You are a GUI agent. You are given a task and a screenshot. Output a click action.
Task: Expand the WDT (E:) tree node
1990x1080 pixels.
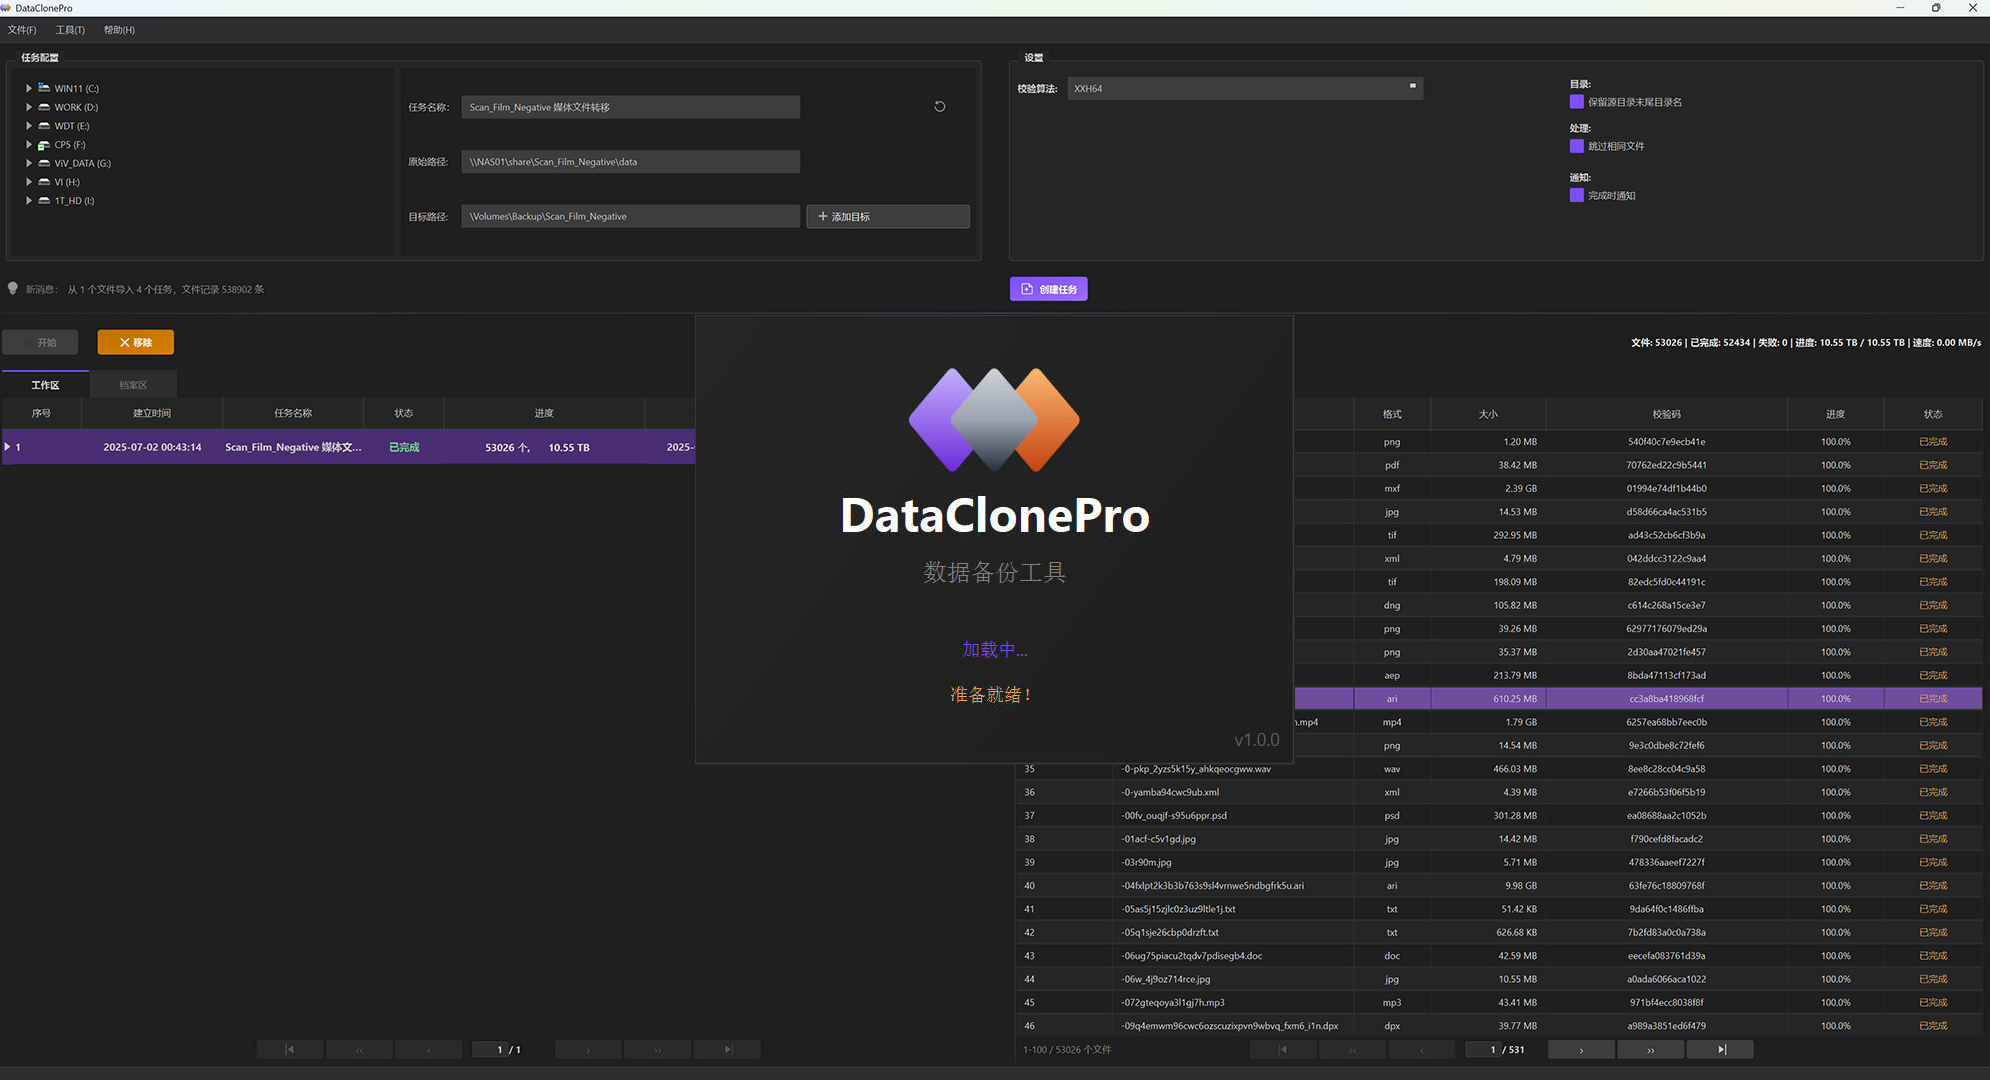(29, 126)
